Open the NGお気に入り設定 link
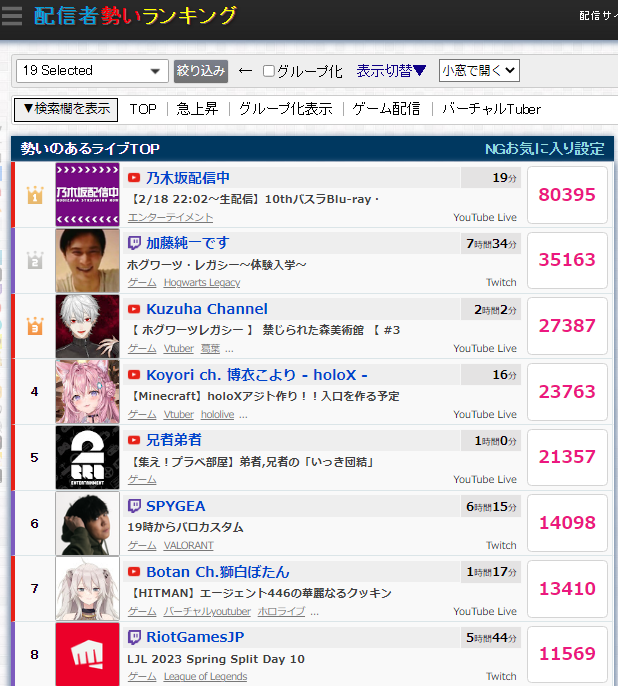The height and width of the screenshot is (686, 618). (545, 149)
